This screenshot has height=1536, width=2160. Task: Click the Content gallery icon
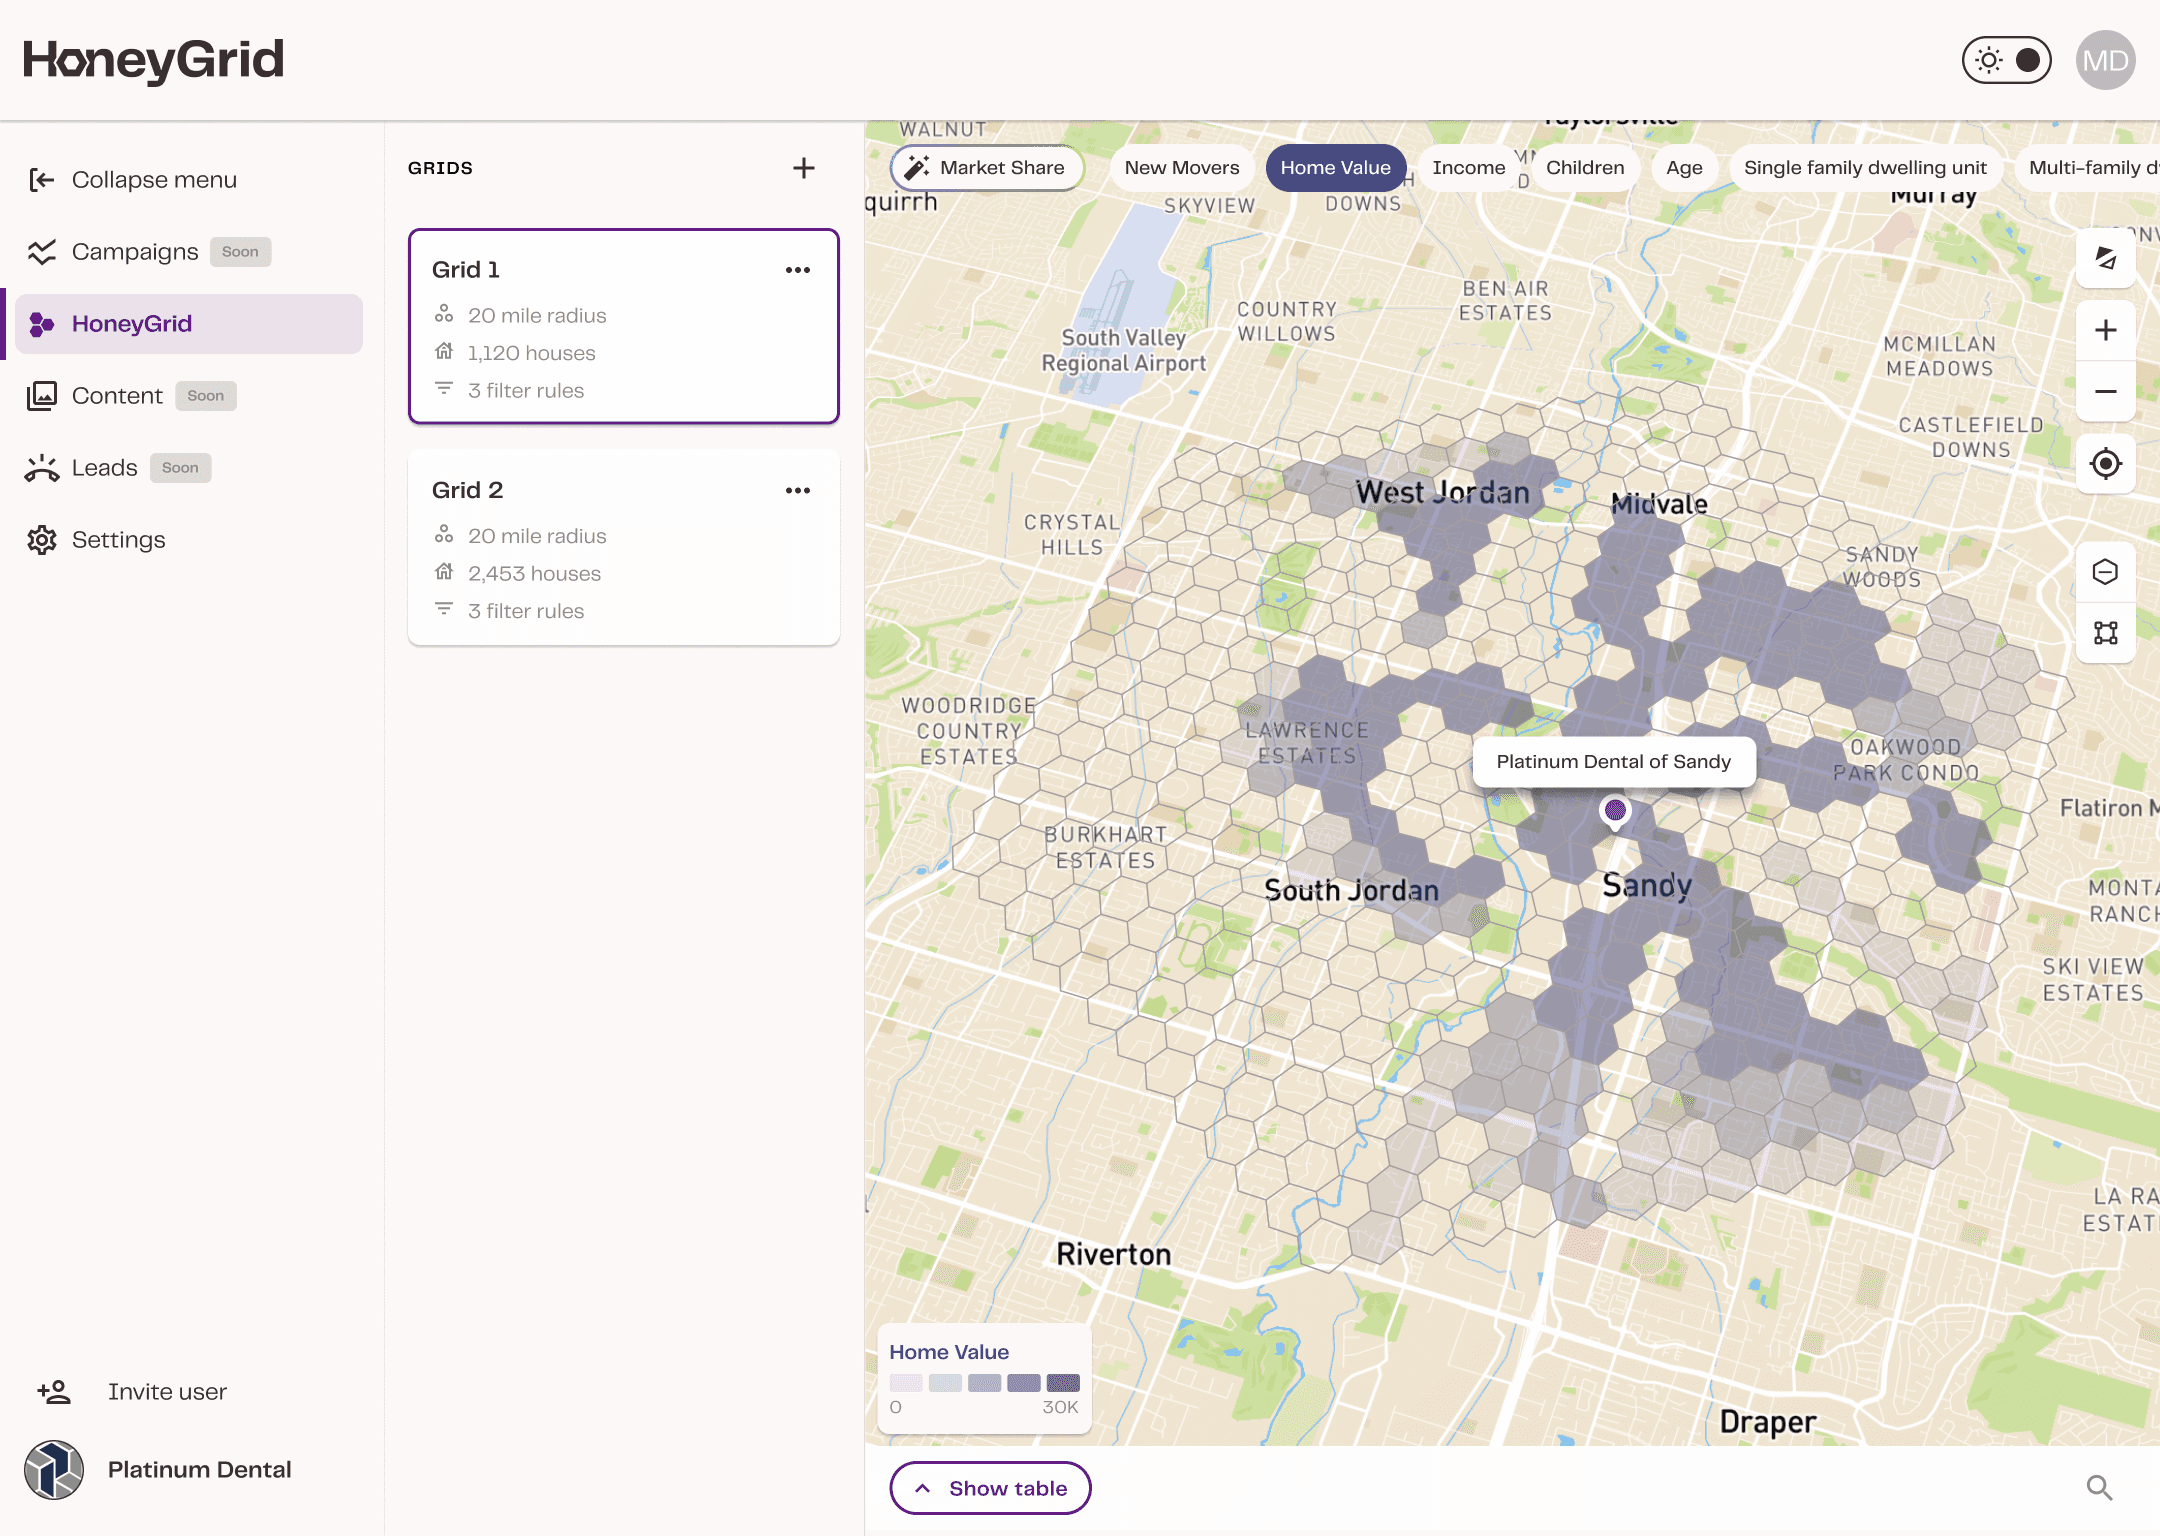(42, 396)
